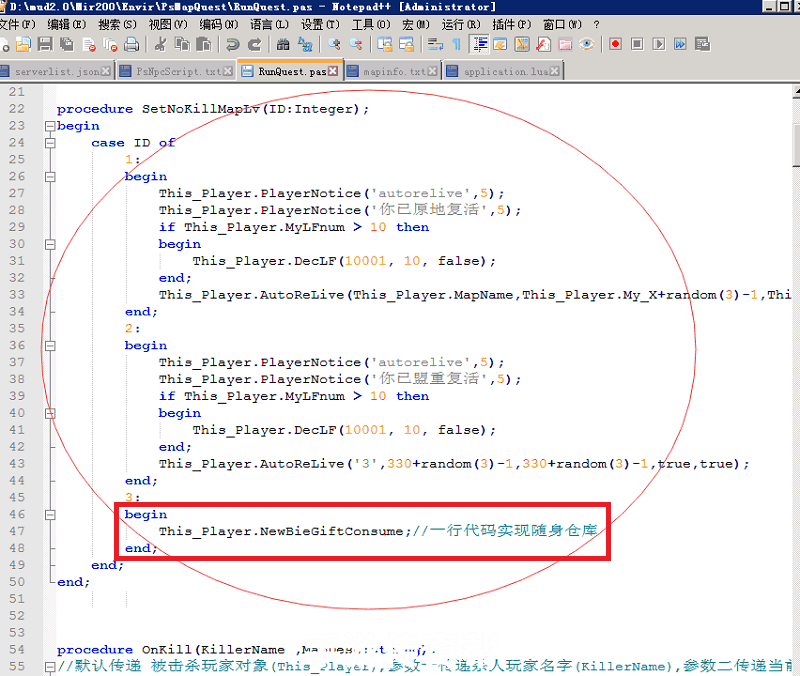Paste clipboard using the Paste toolbar icon
This screenshot has height=676, width=800.
click(204, 45)
